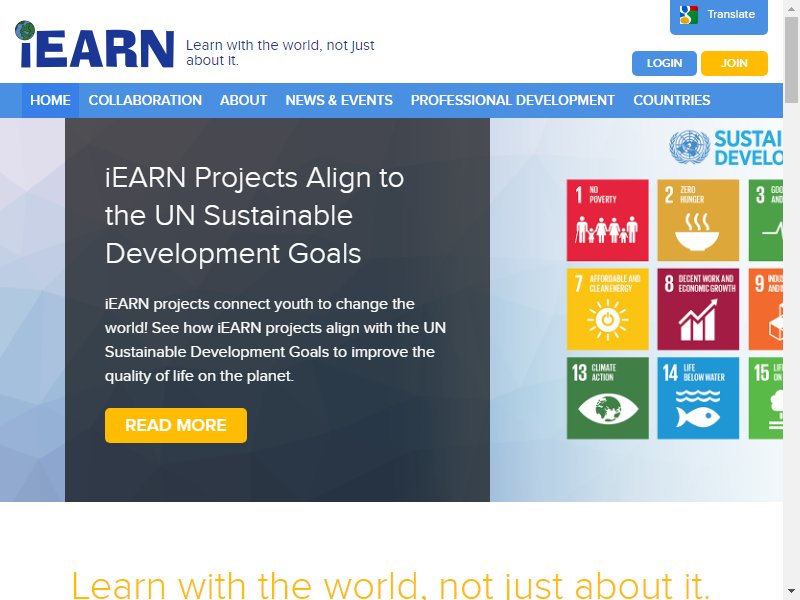
Task: Select the Affordable and Clean Energy tile
Action: pos(608,309)
